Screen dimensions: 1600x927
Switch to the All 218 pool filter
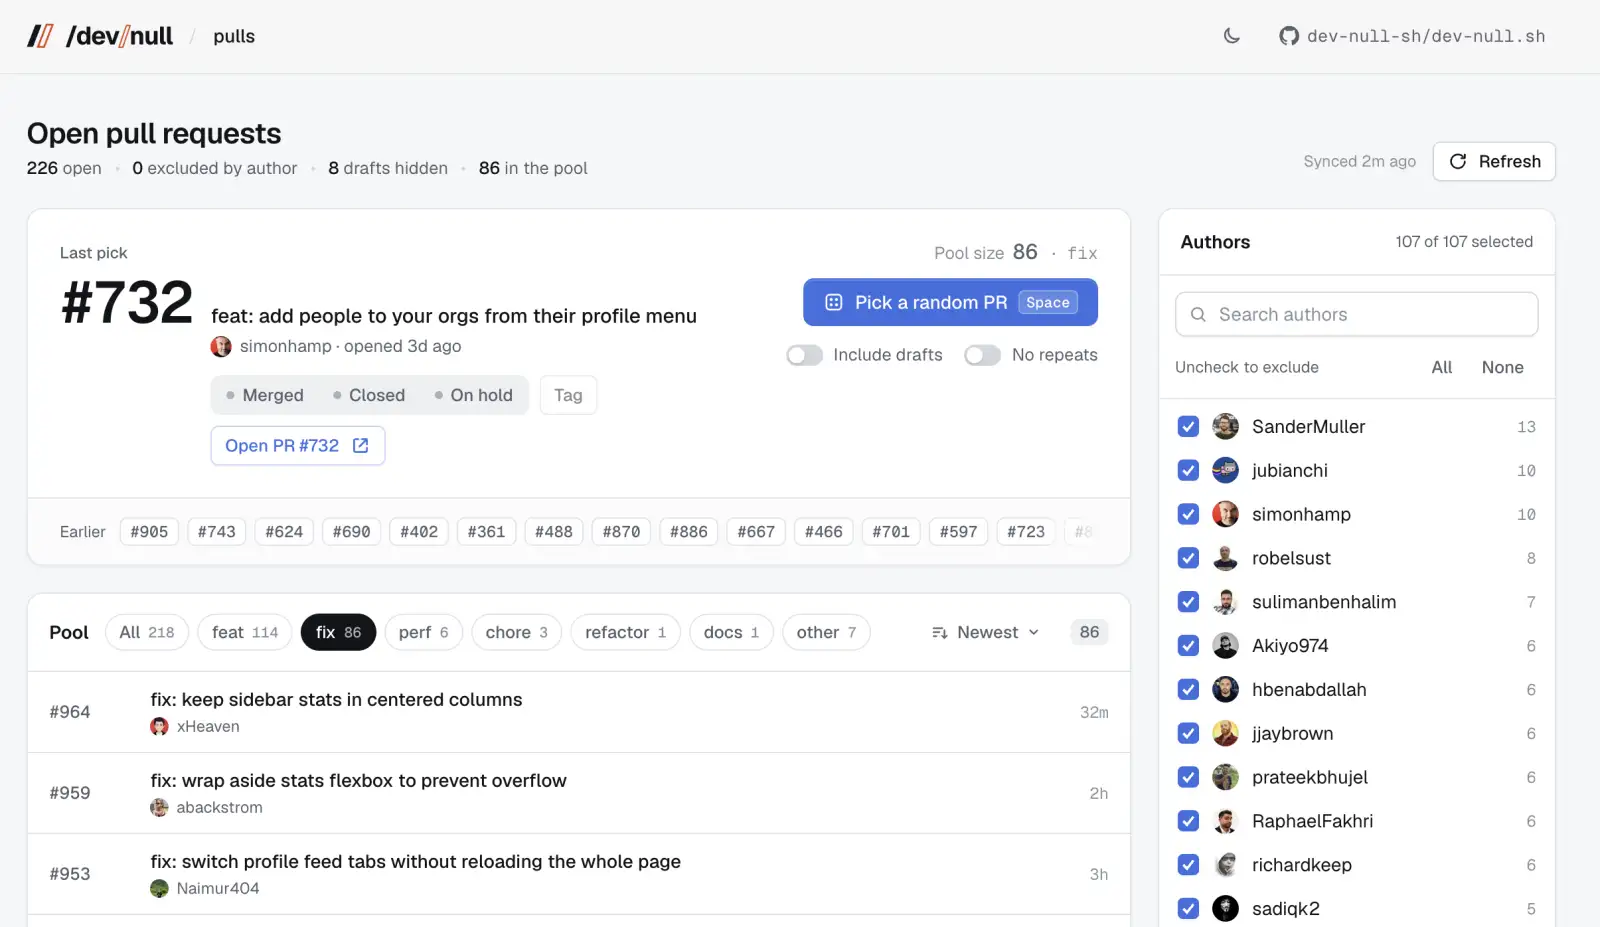coord(147,632)
